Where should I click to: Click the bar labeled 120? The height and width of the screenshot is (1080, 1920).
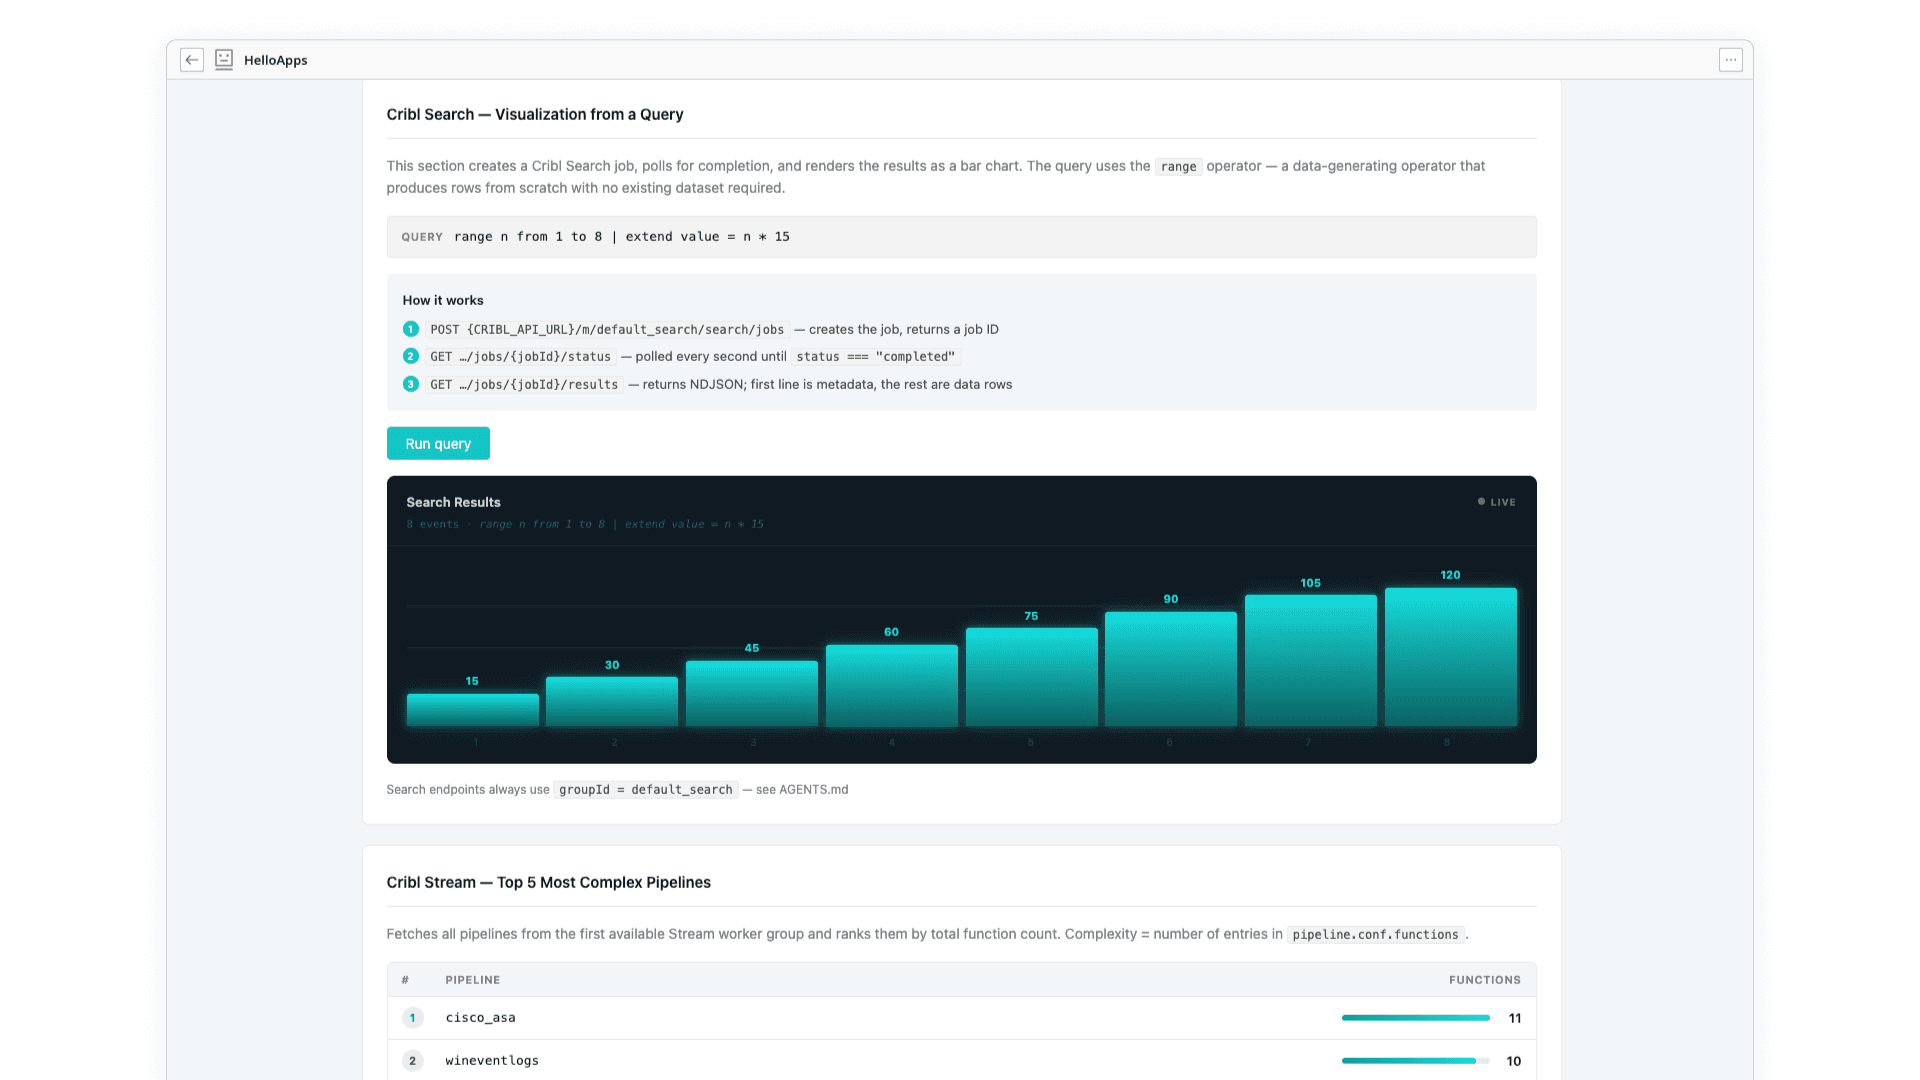(x=1451, y=657)
